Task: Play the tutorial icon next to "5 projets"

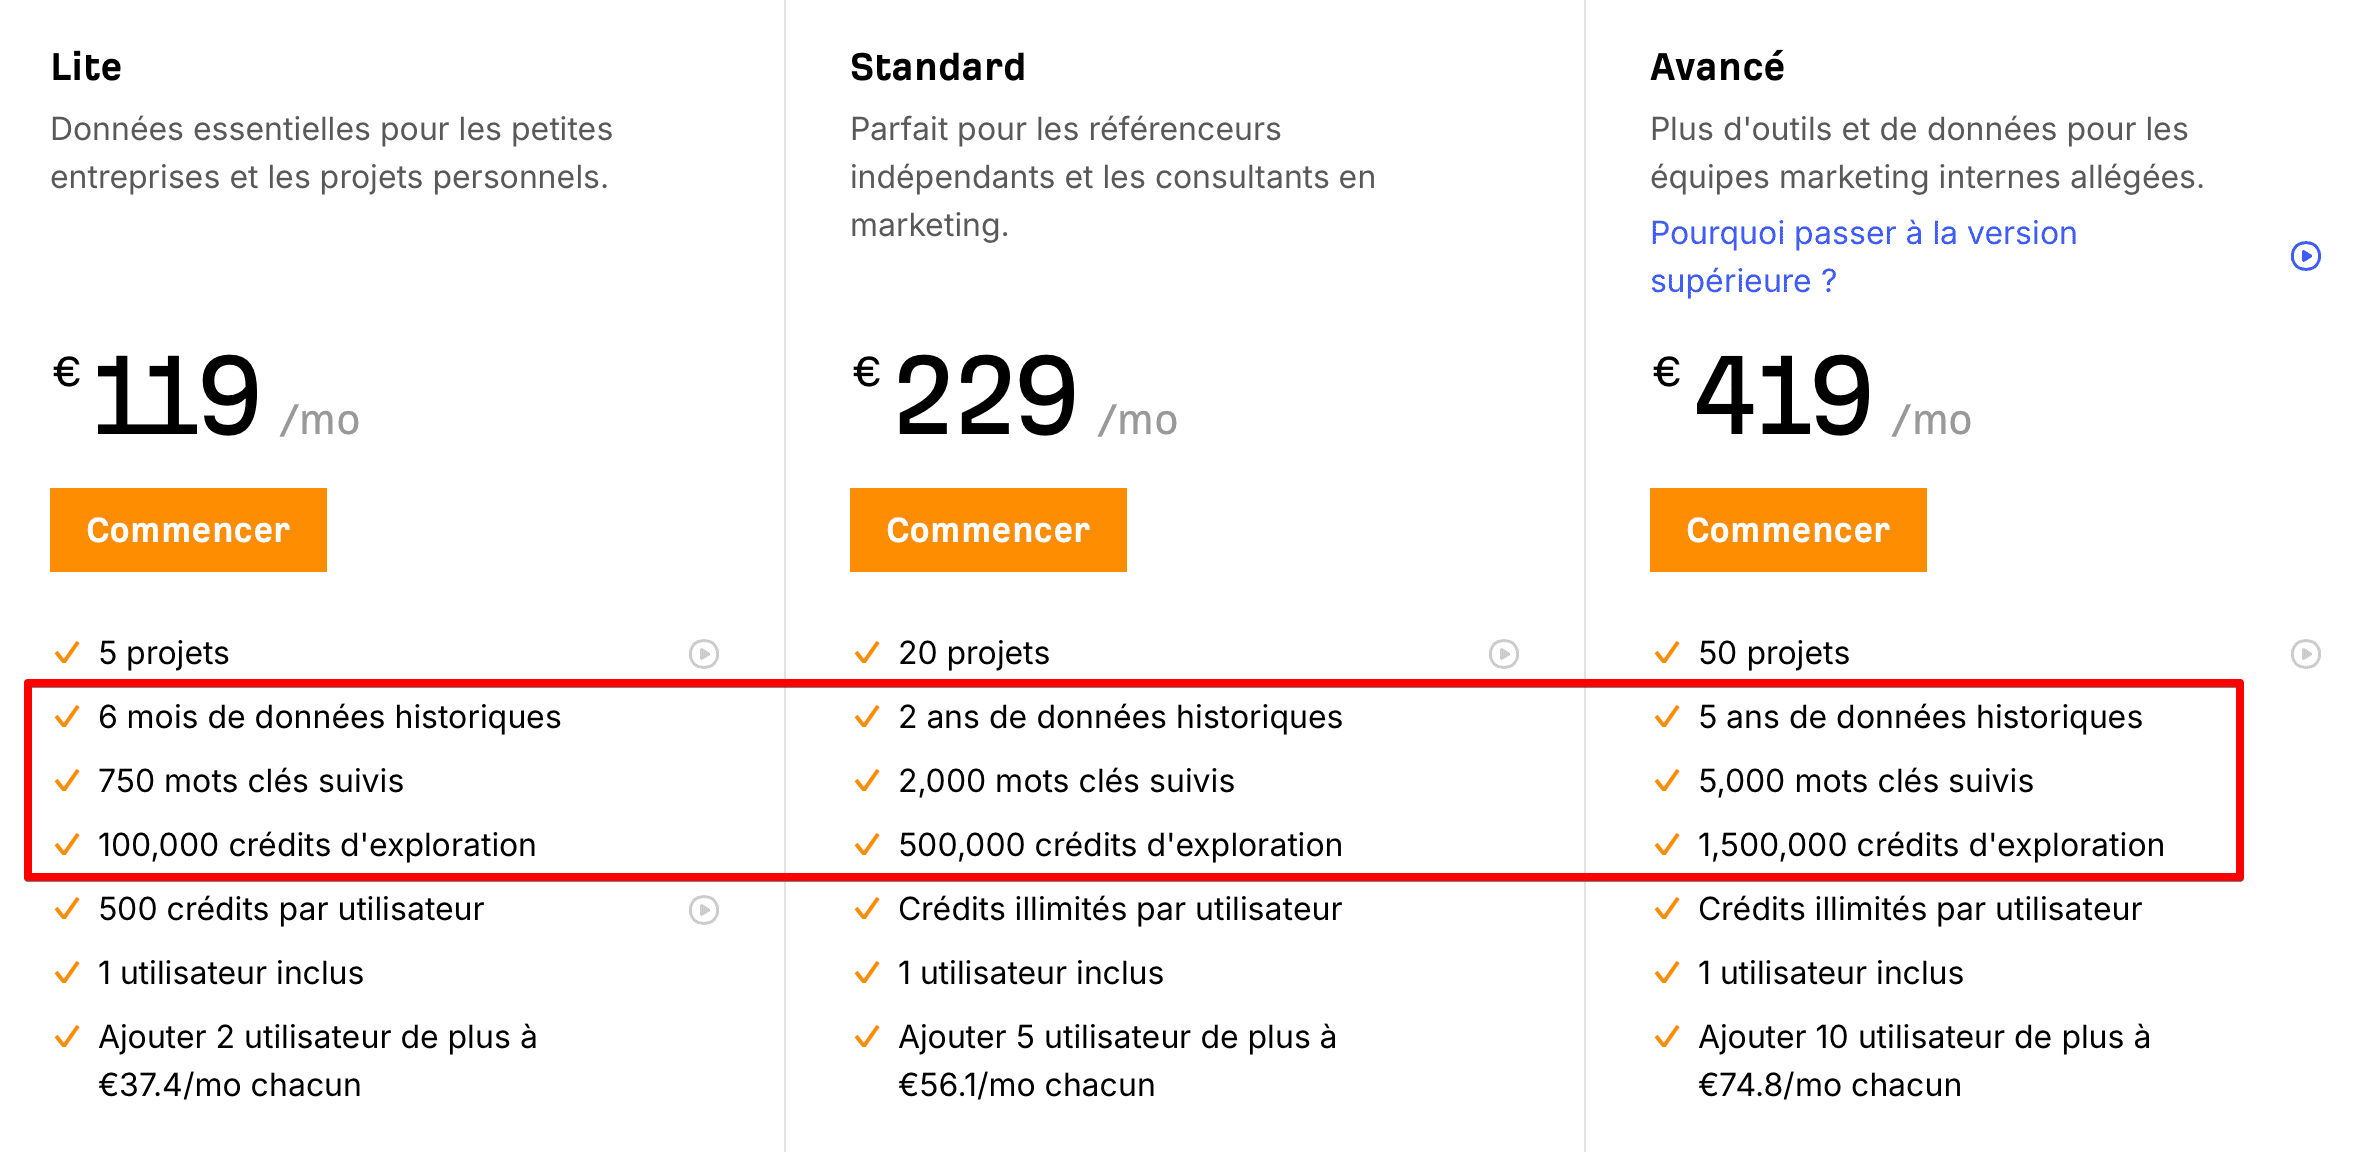Action: tap(705, 654)
